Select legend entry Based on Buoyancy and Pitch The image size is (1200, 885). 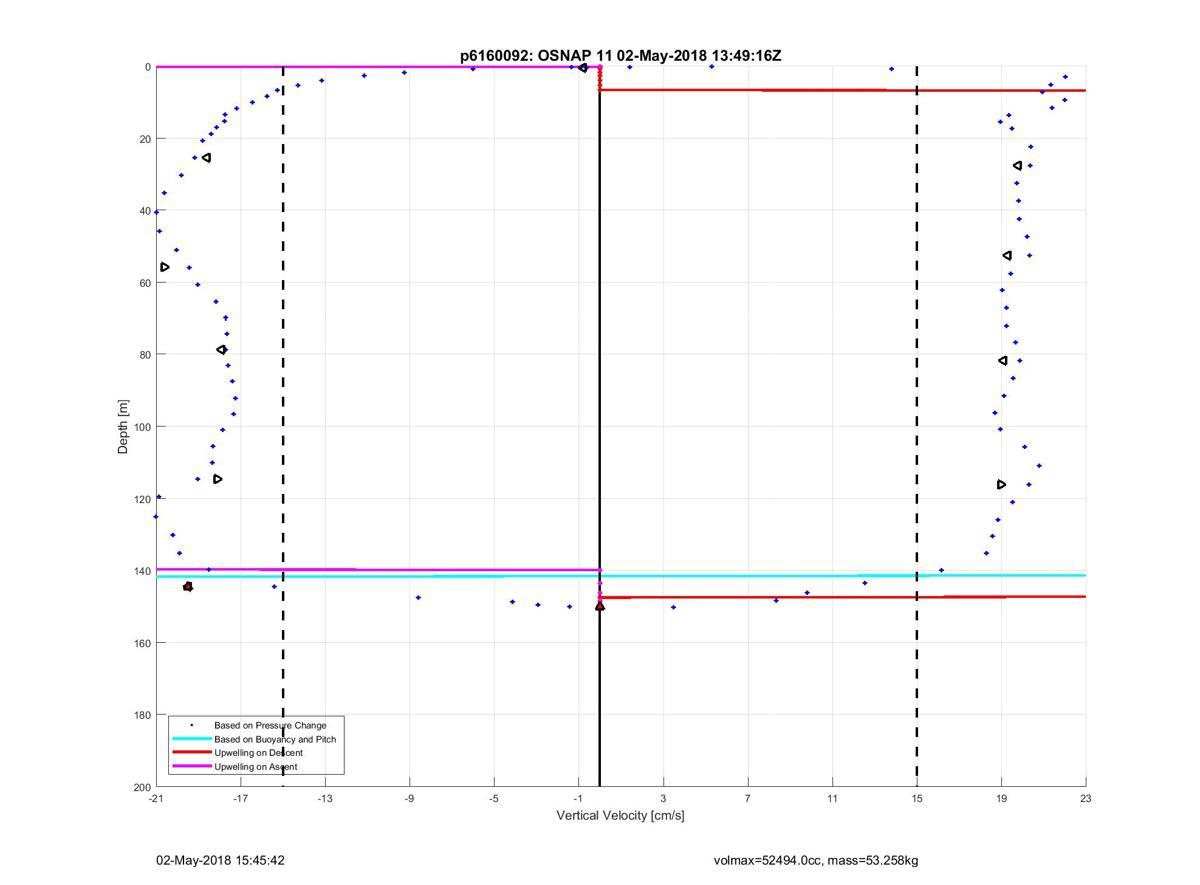(275, 739)
